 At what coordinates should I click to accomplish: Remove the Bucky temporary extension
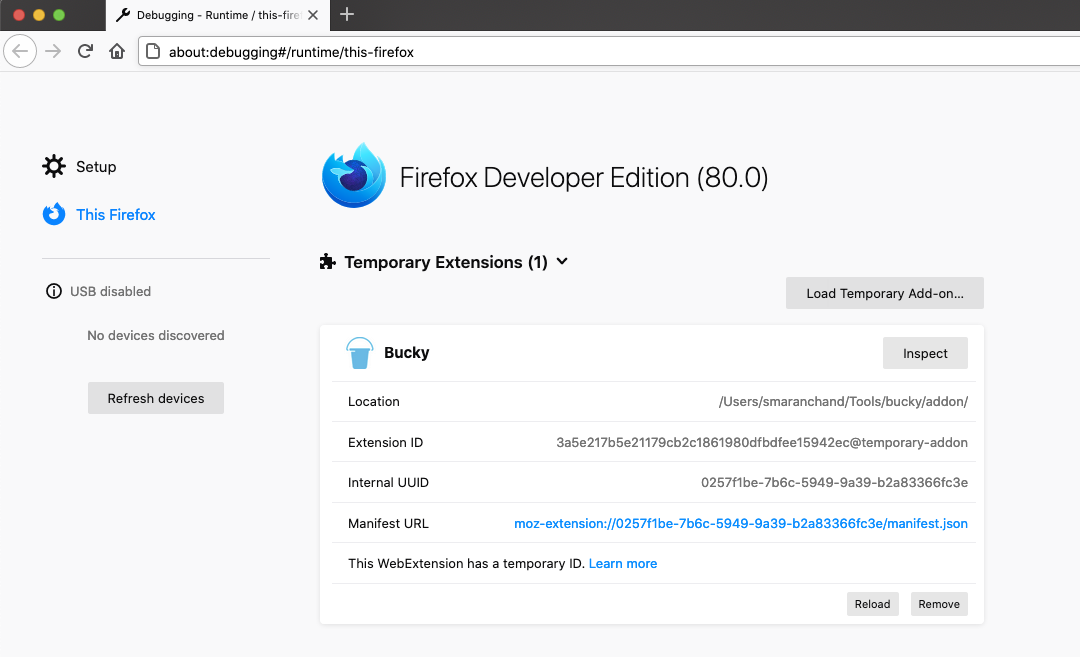(x=938, y=604)
